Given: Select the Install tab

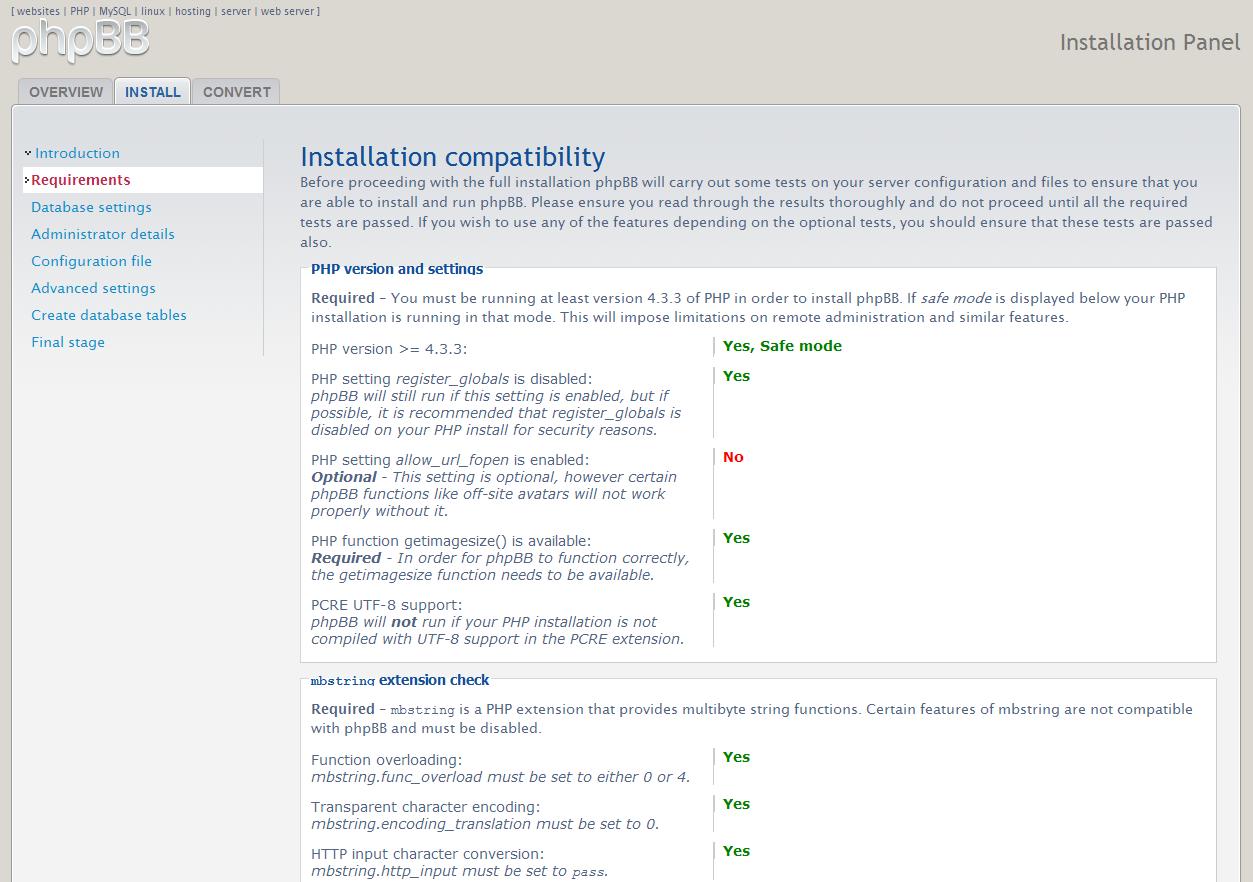Looking at the screenshot, I should (153, 92).
